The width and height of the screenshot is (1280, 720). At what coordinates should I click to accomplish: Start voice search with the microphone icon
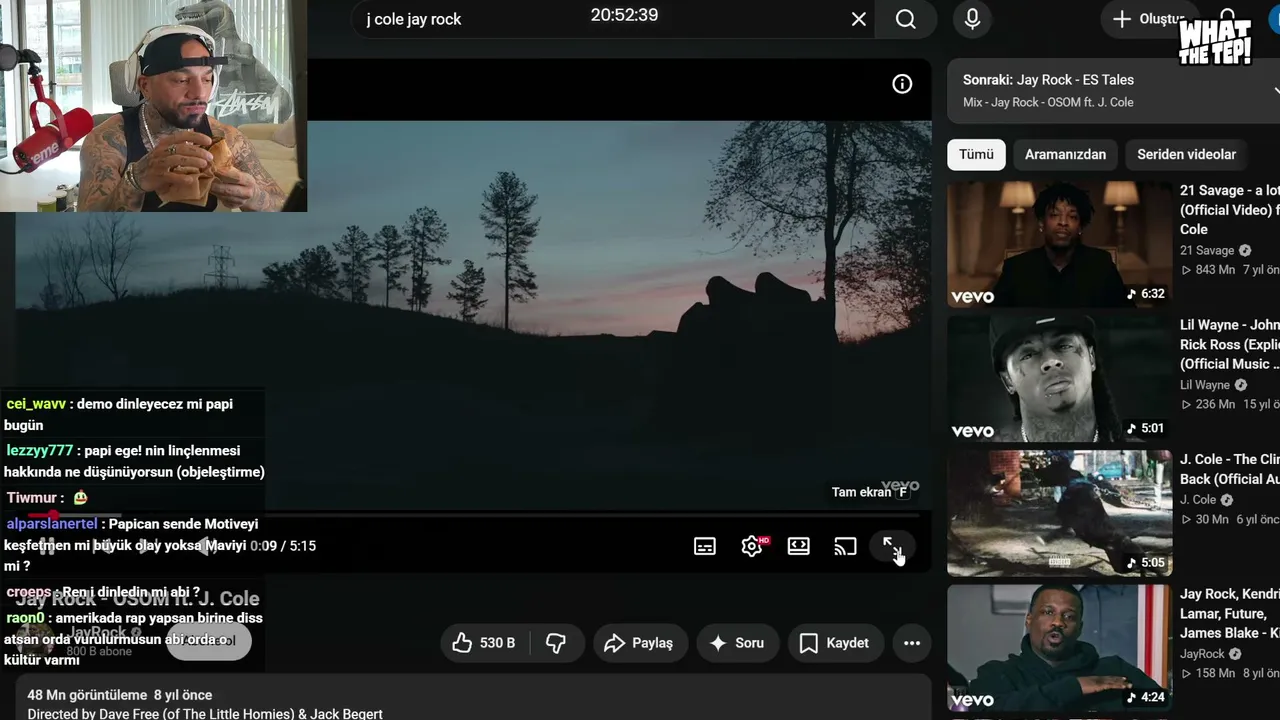[972, 19]
